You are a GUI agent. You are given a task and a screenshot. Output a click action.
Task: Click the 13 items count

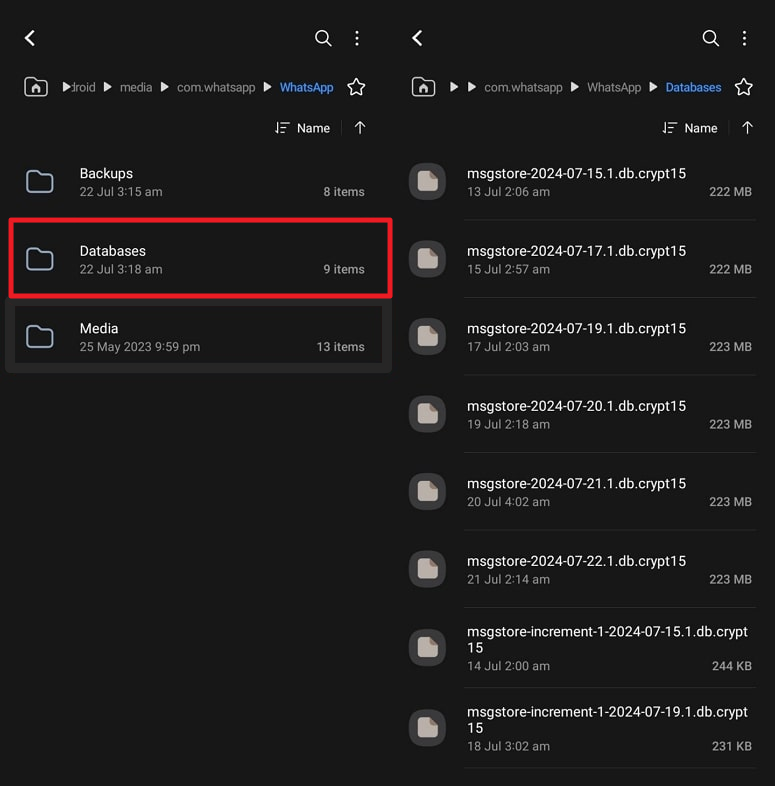340,347
